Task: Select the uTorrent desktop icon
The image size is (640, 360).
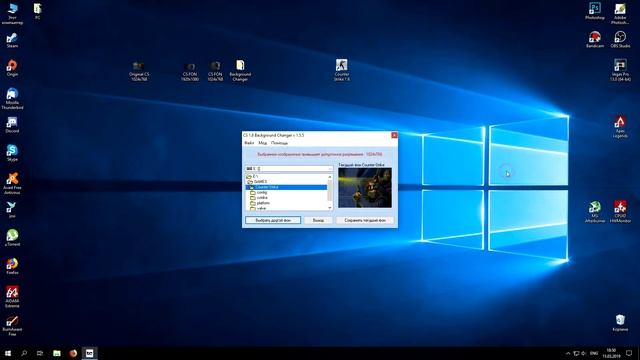Action: [x=12, y=238]
